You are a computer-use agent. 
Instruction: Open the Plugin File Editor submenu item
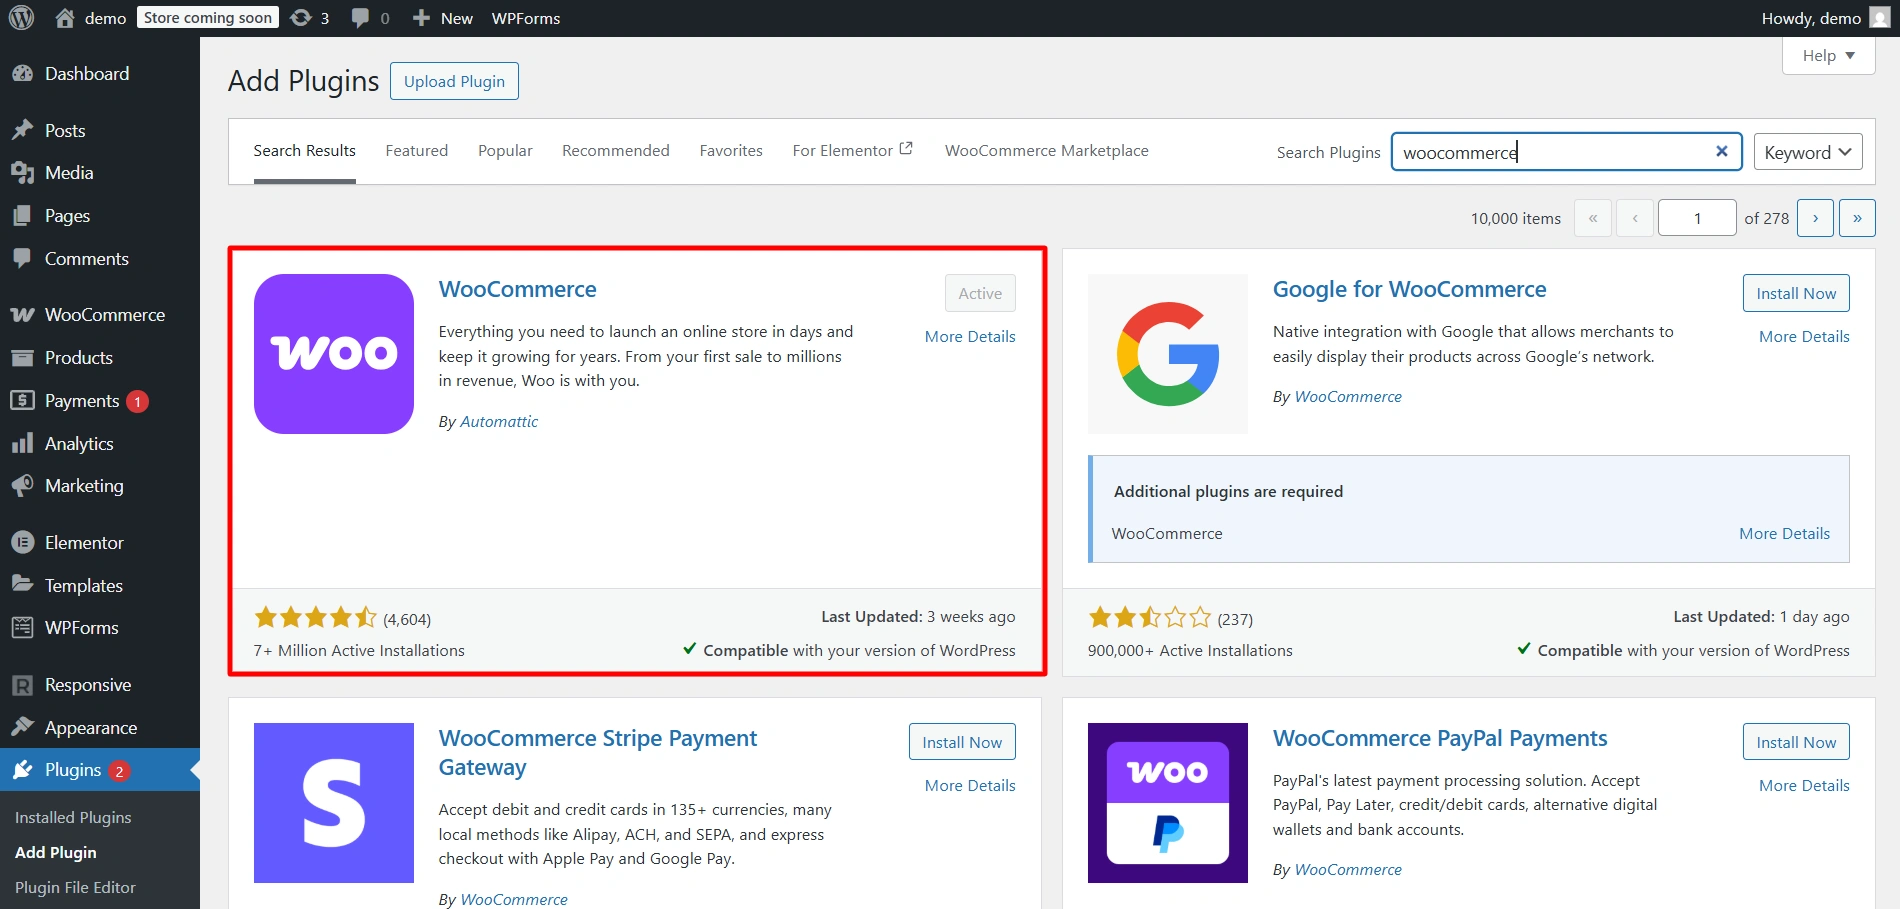coord(75,888)
